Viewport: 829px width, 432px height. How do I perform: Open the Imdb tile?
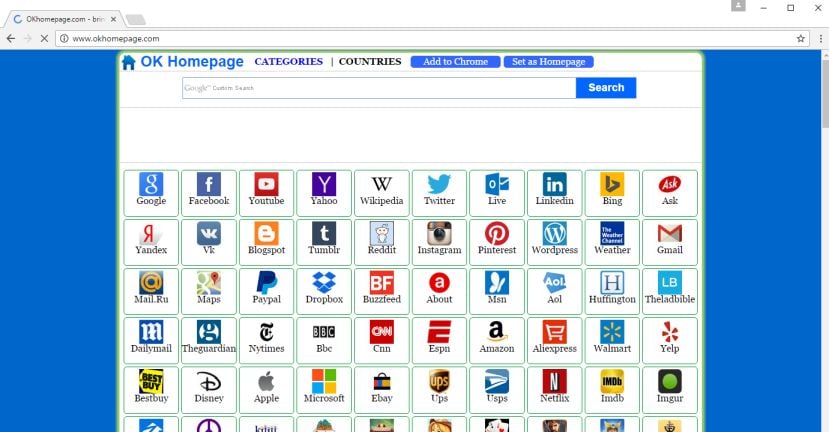pos(612,390)
